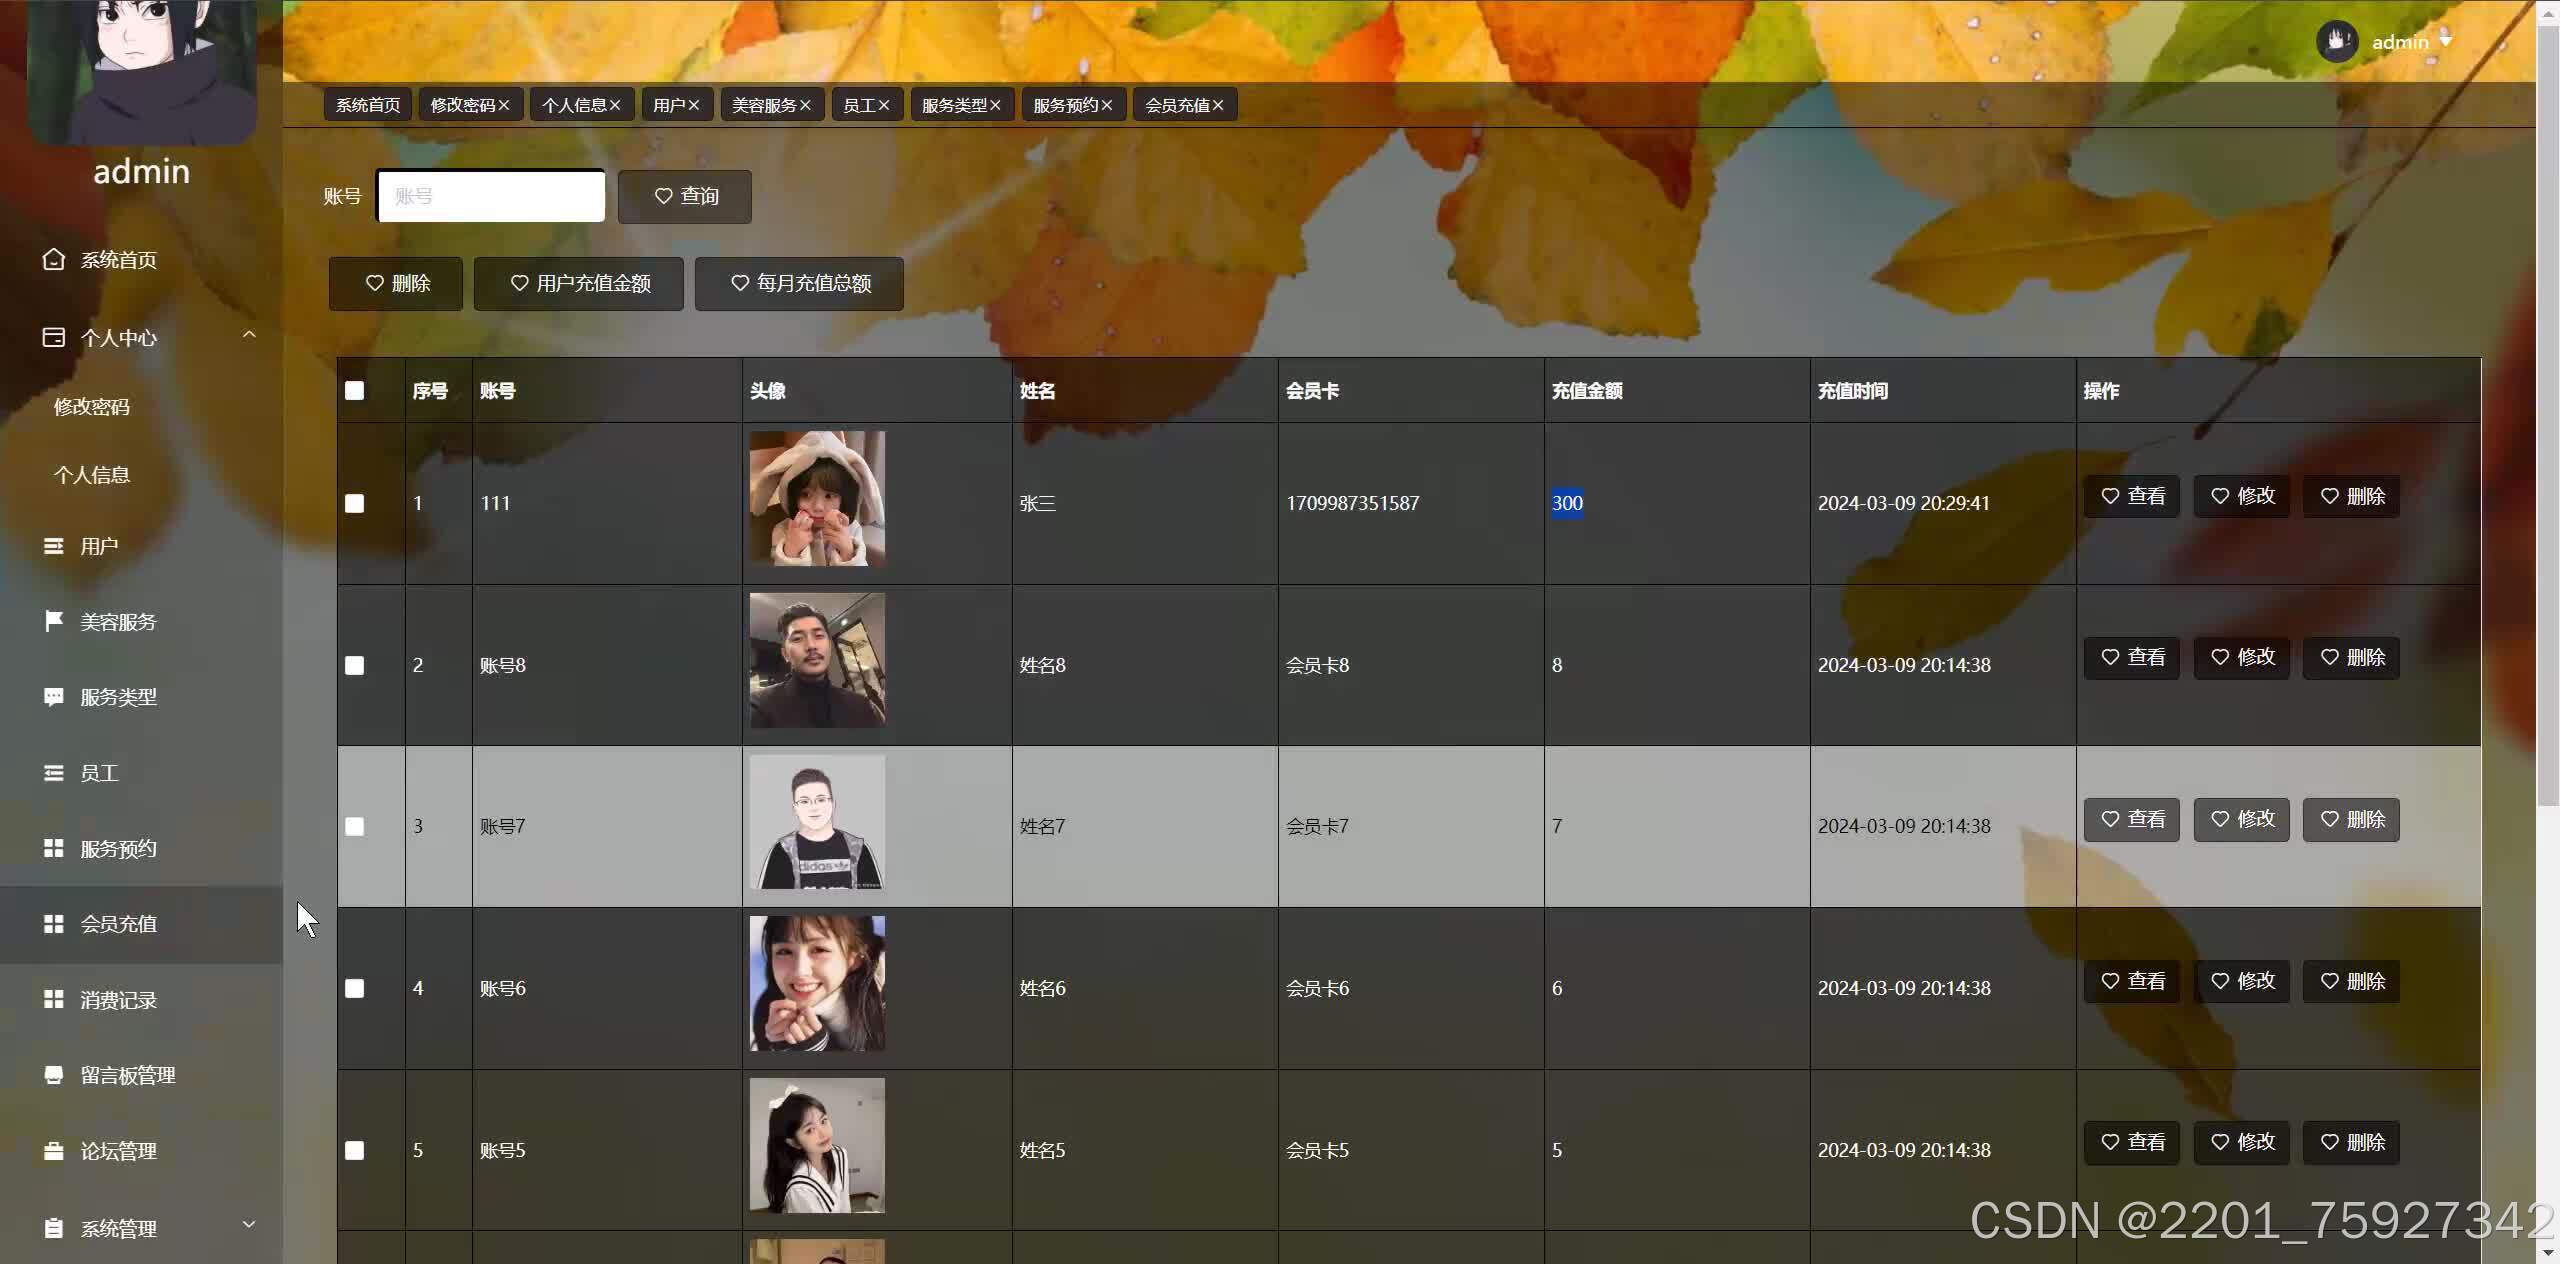Open the admin dropdown arrow at top right
This screenshot has height=1264, width=2560.
tap(2446, 41)
